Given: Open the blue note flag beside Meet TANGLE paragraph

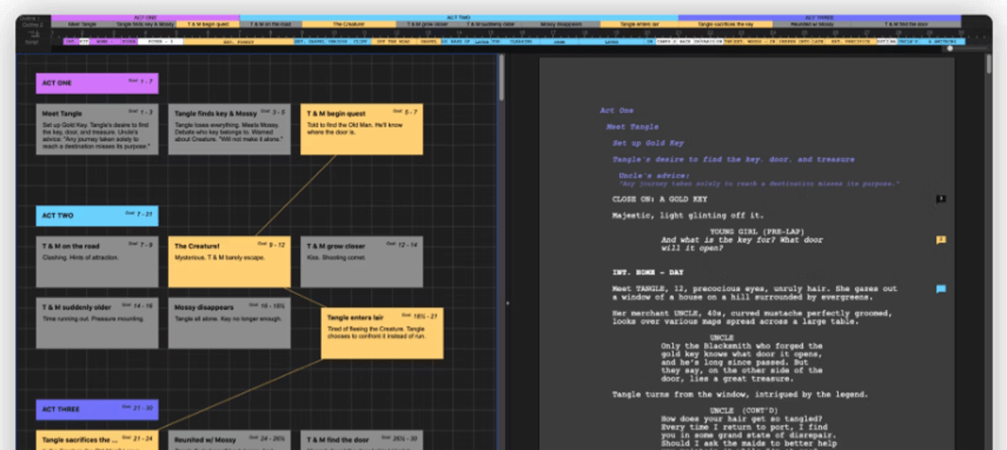Looking at the screenshot, I should pyautogui.click(x=941, y=289).
